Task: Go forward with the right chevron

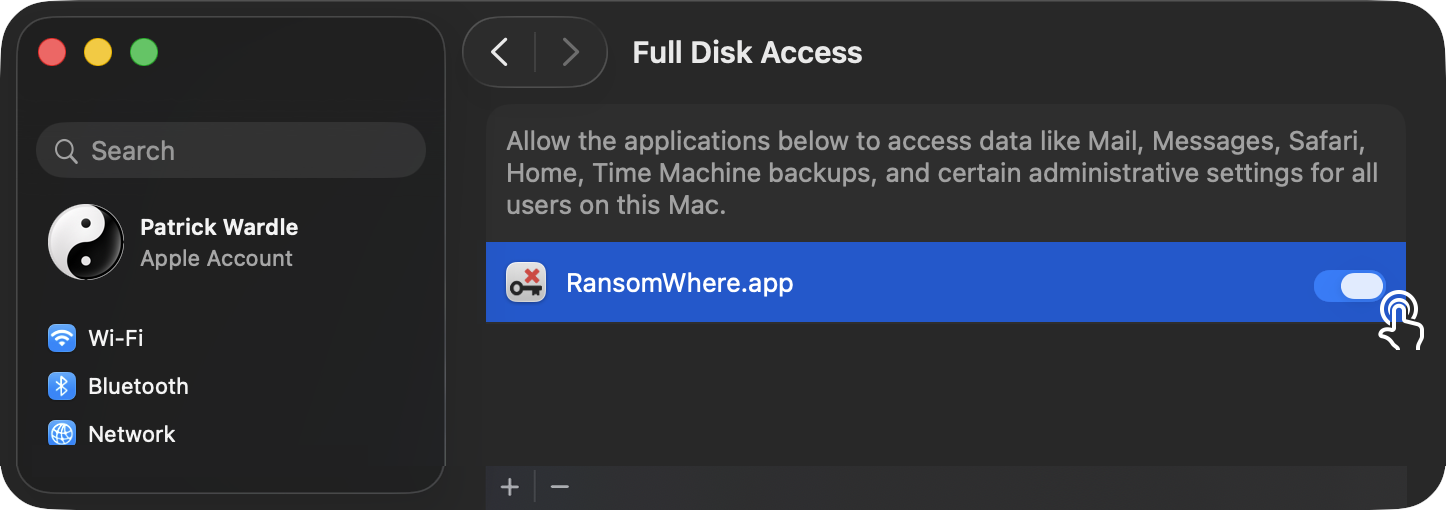Action: pyautogui.click(x=571, y=52)
